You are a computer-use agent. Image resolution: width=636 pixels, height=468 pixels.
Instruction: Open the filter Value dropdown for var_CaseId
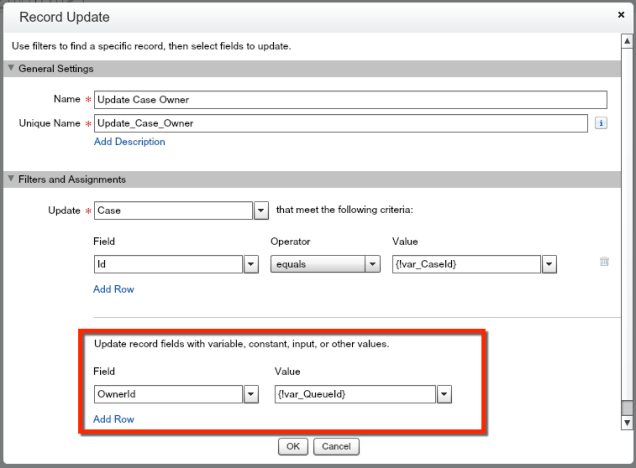coord(549,264)
